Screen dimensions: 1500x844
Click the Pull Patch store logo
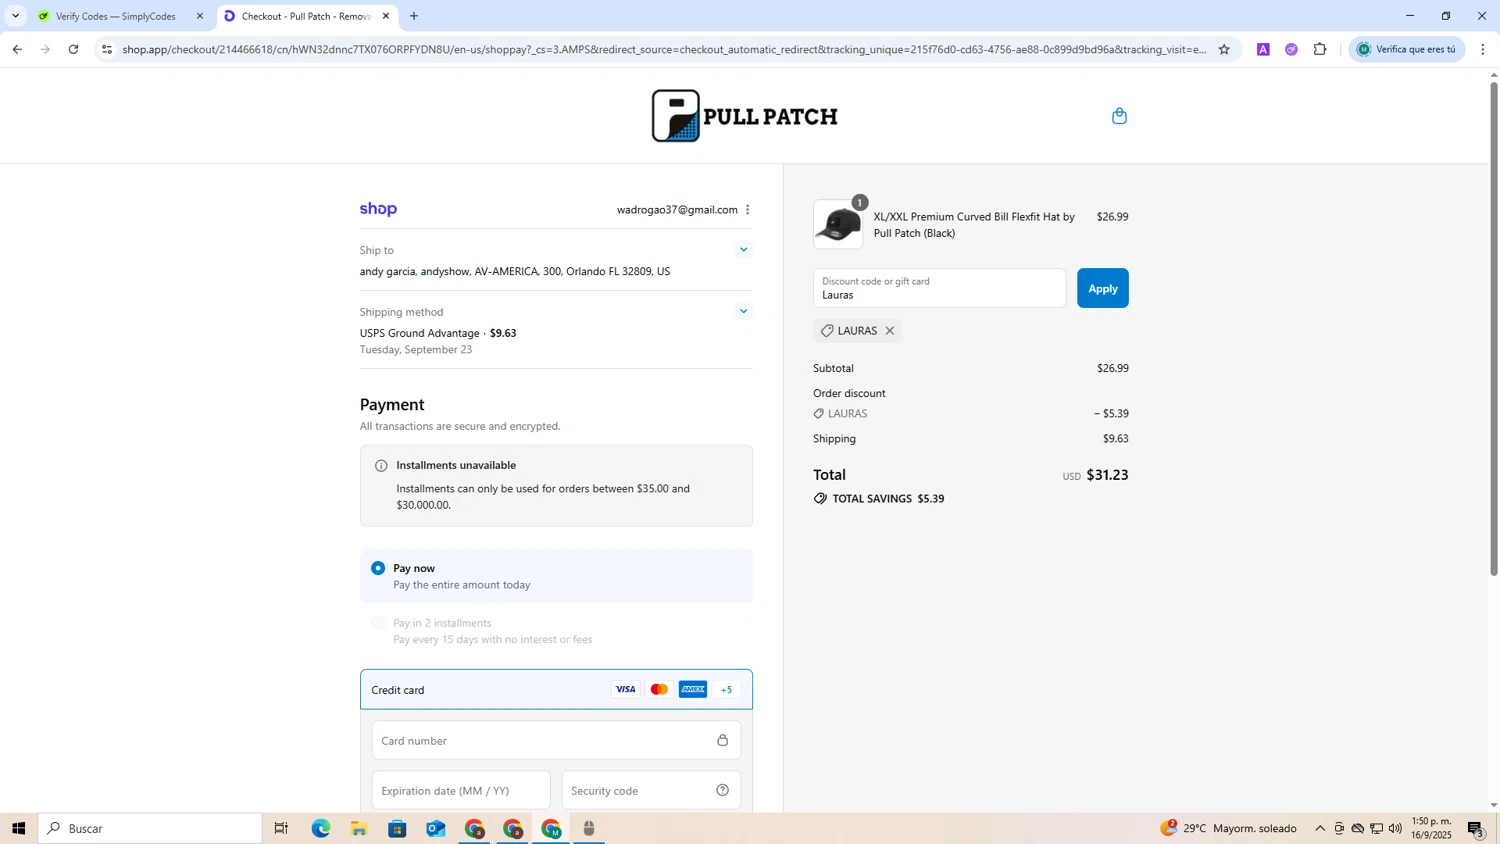745,116
